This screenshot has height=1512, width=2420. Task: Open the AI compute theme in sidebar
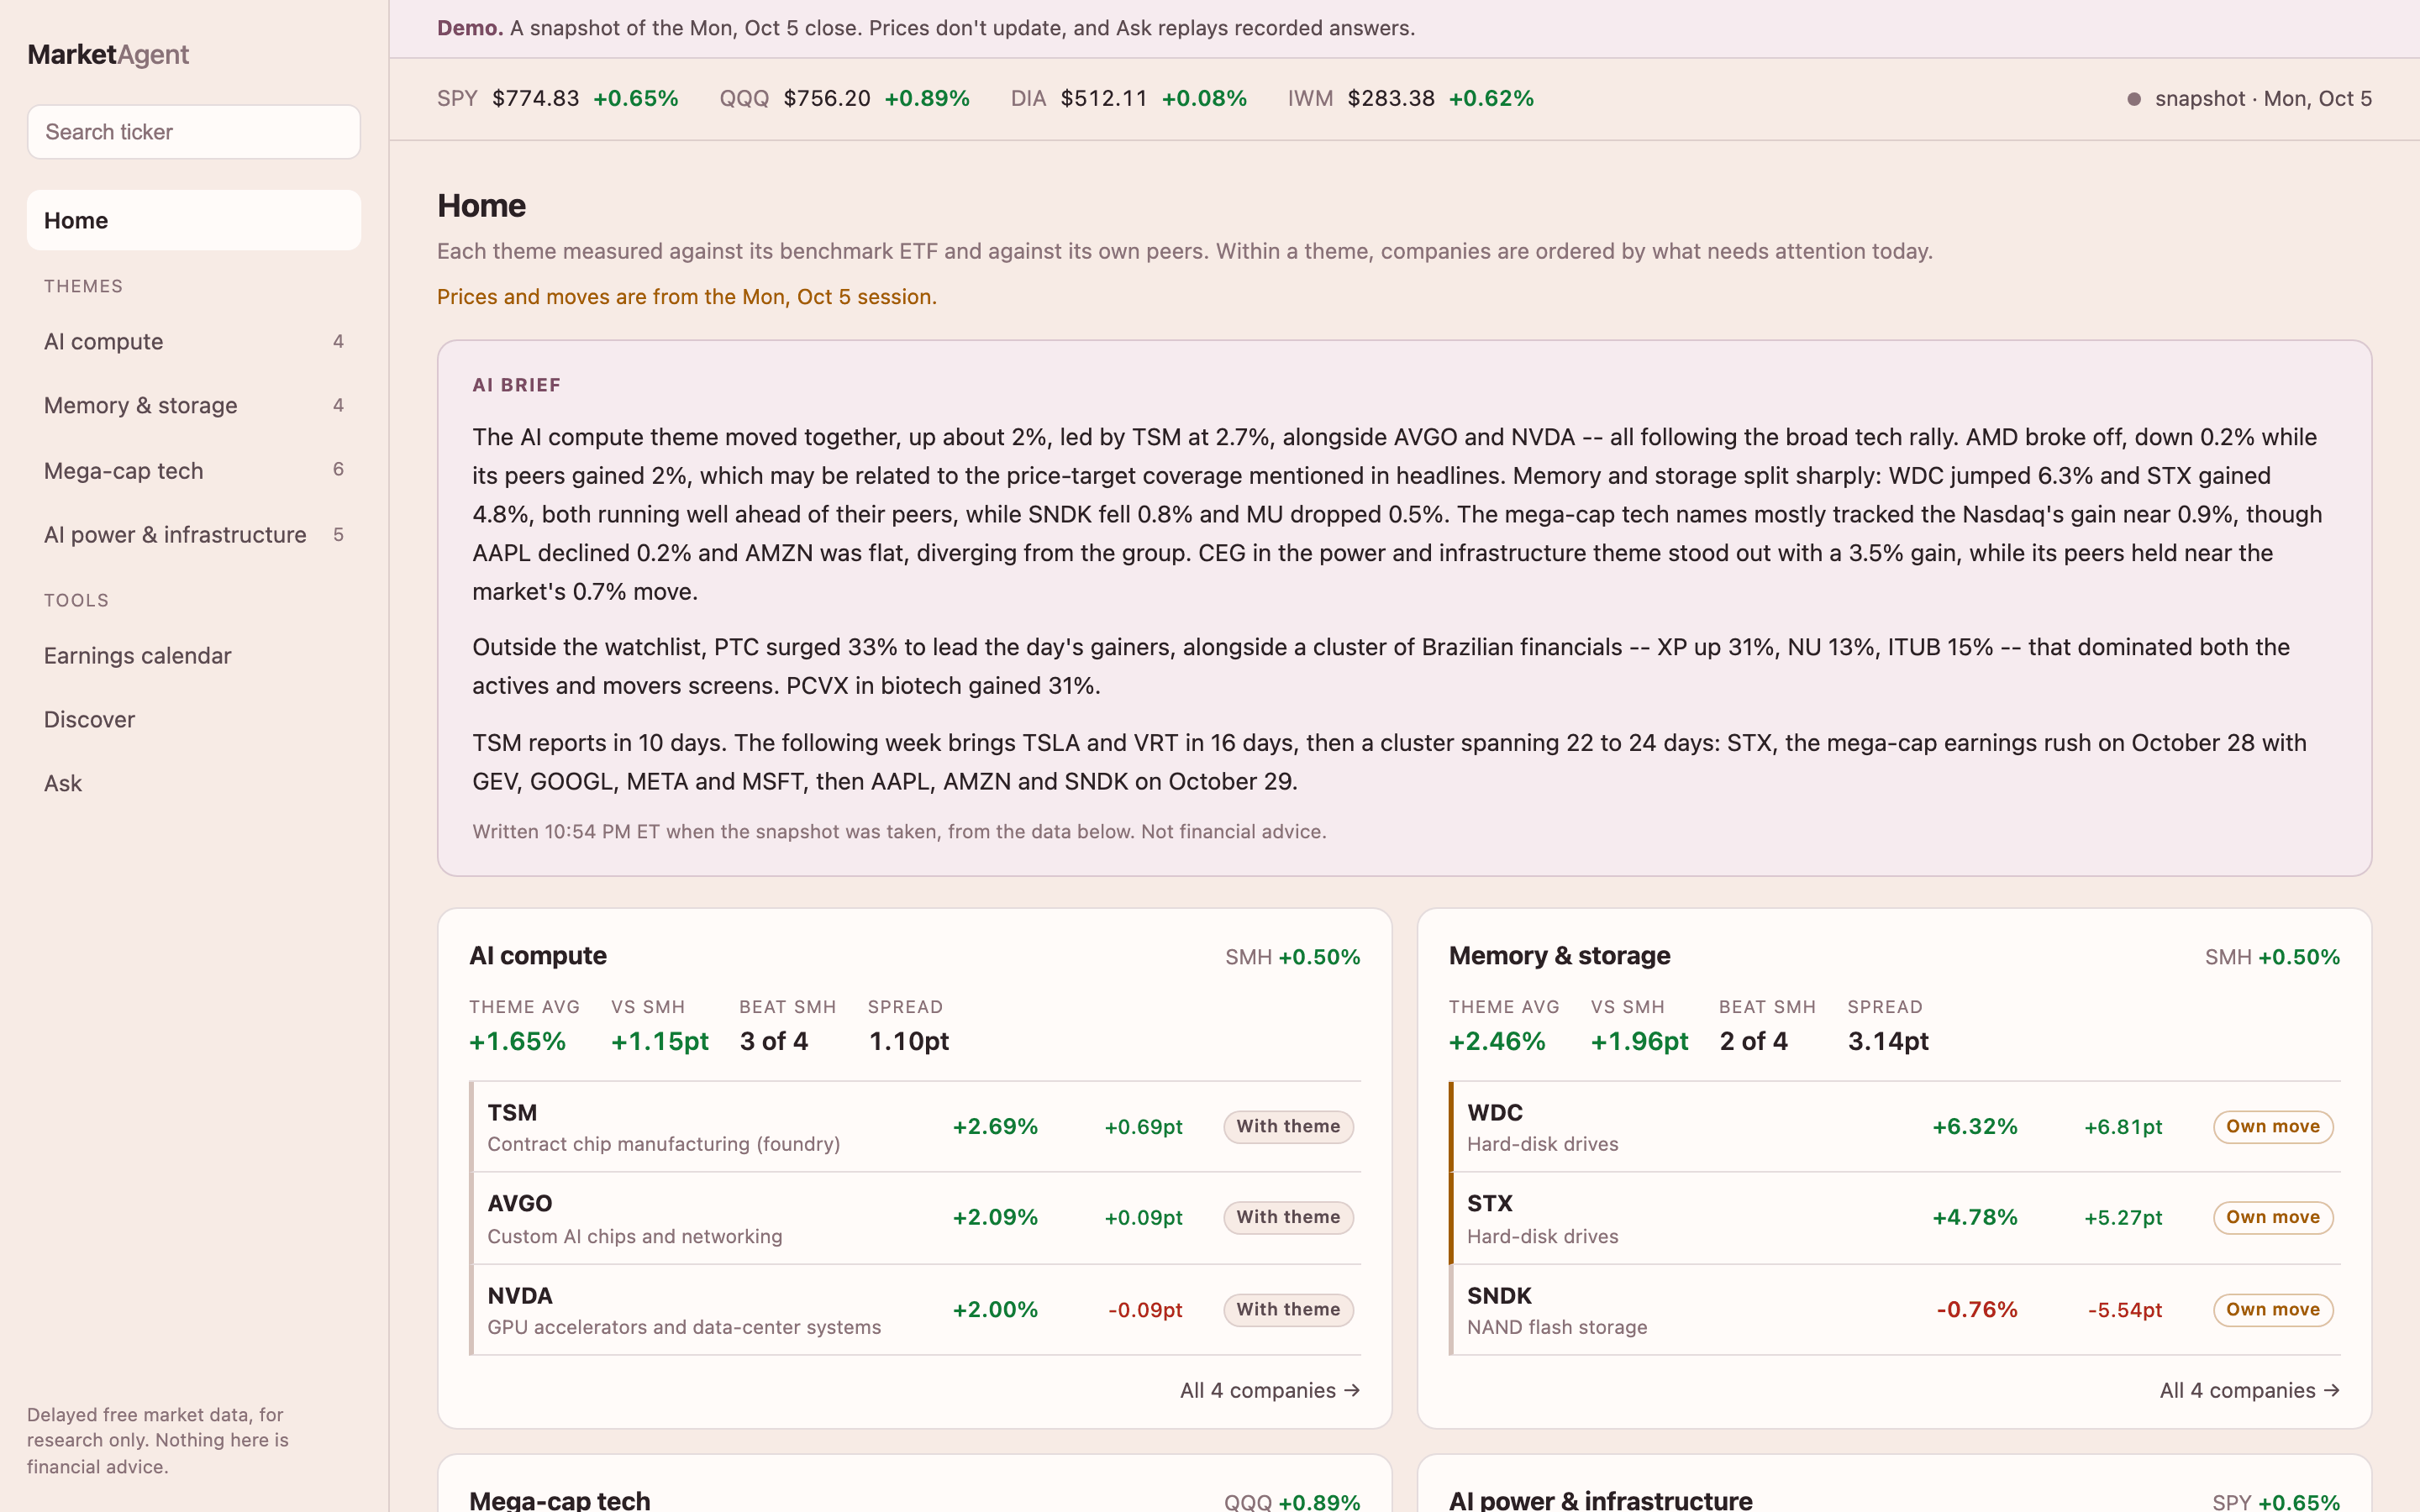pyautogui.click(x=194, y=342)
